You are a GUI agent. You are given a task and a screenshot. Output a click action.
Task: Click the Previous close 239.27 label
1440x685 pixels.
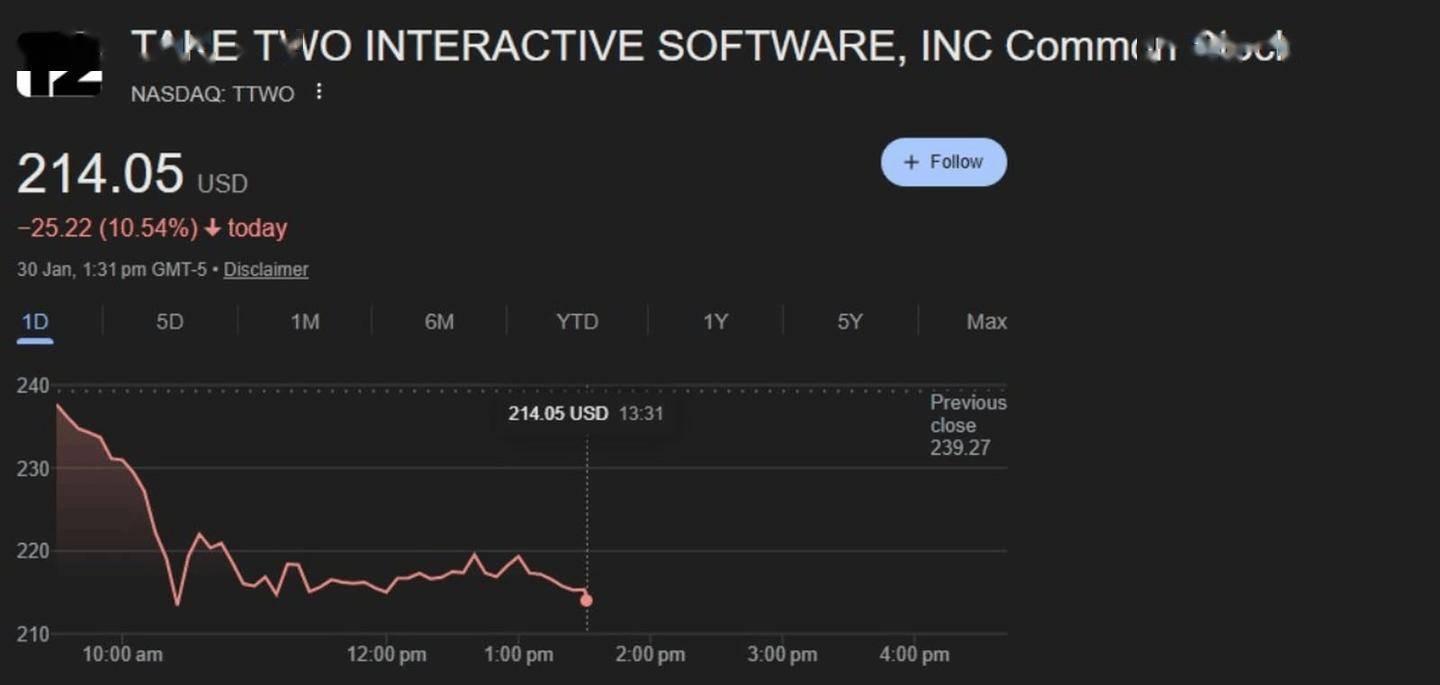pyautogui.click(x=967, y=425)
